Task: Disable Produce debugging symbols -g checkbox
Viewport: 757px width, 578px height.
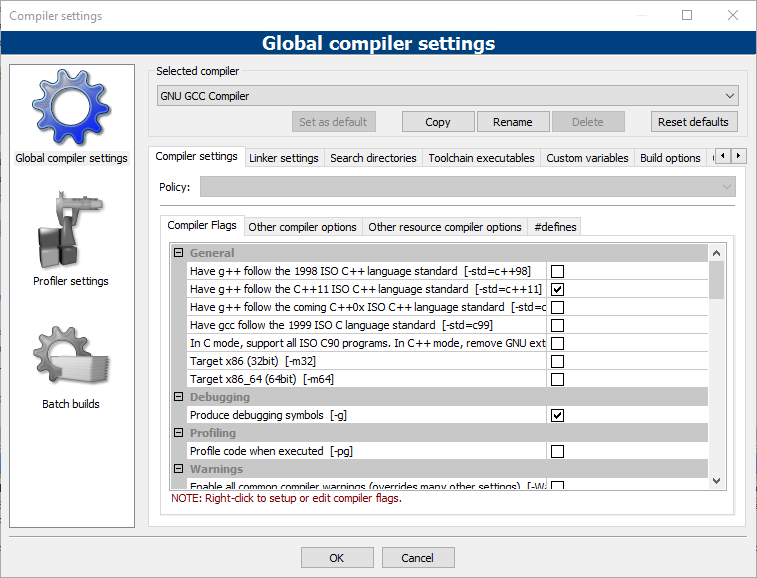Action: [557, 415]
